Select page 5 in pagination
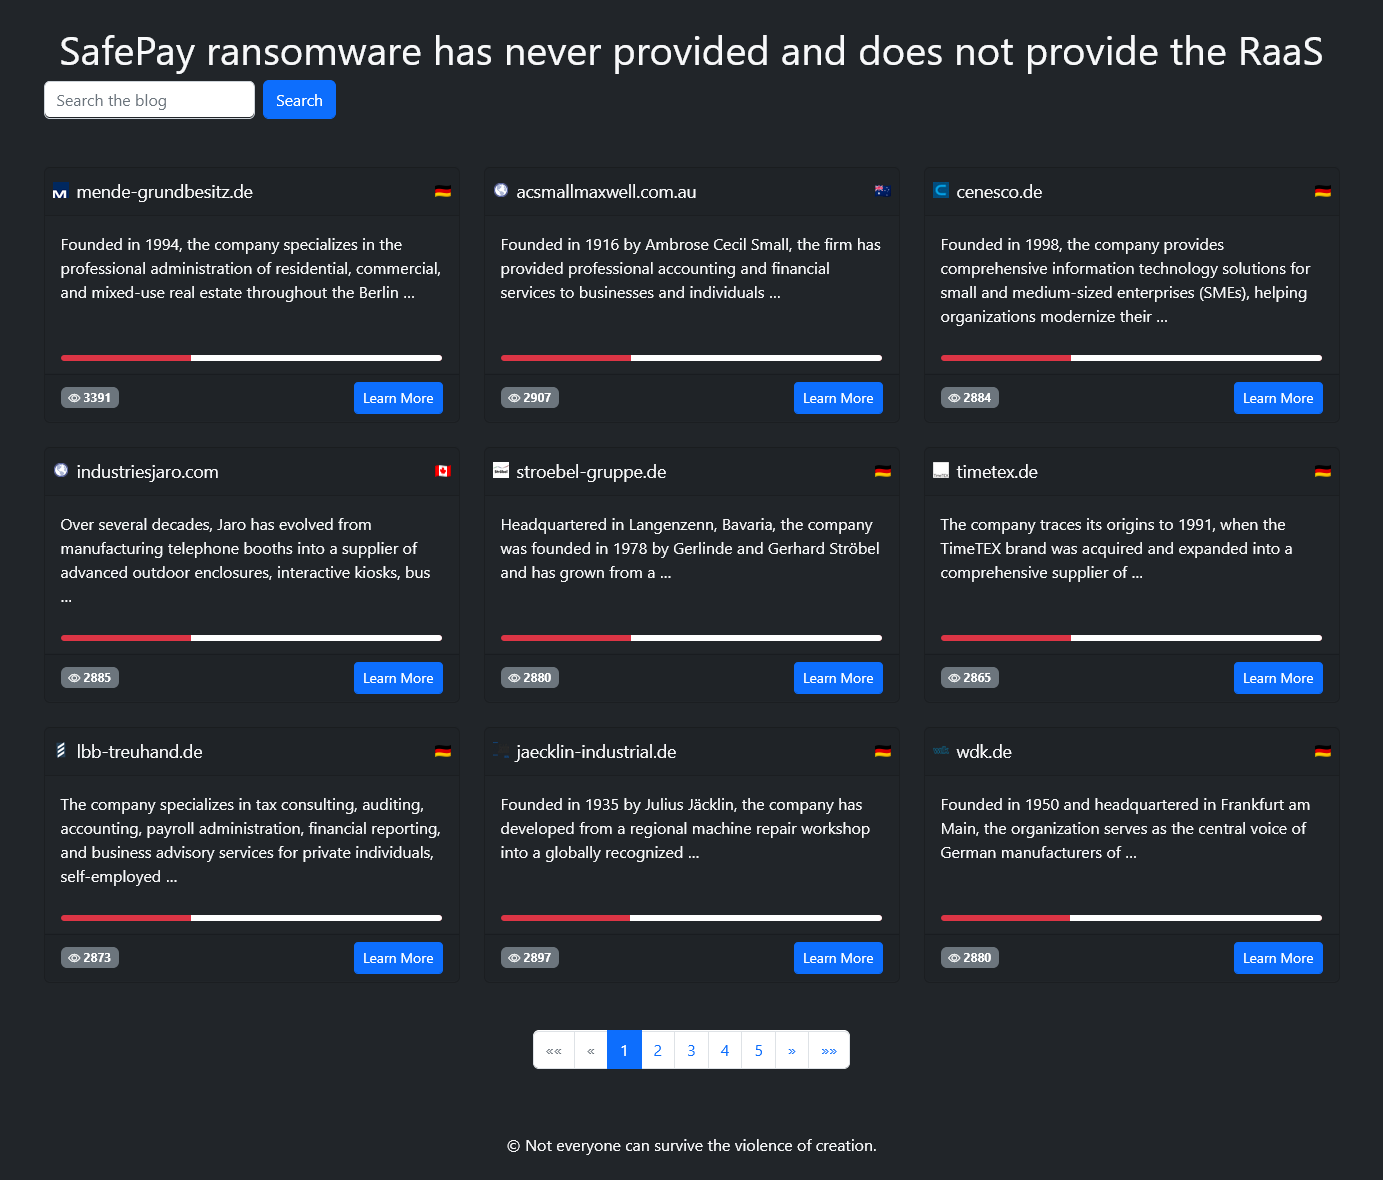1383x1180 pixels. (x=758, y=1050)
